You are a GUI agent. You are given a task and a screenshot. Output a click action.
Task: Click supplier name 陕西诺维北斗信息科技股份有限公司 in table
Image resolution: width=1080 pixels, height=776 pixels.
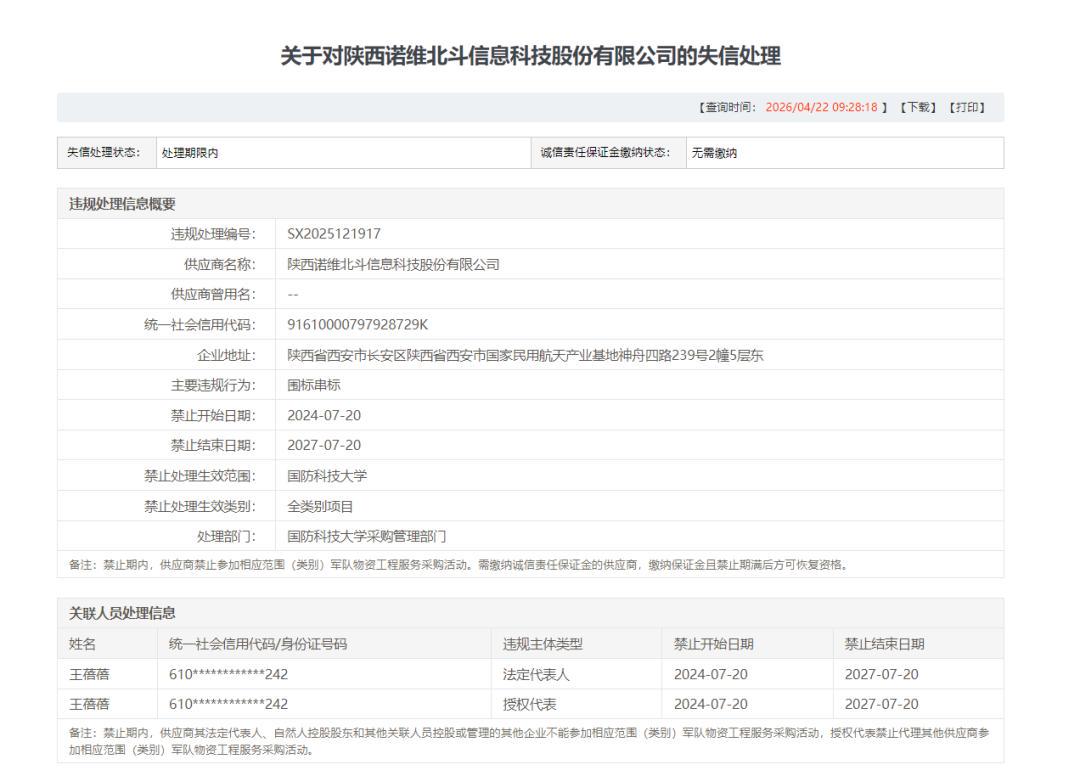[393, 265]
